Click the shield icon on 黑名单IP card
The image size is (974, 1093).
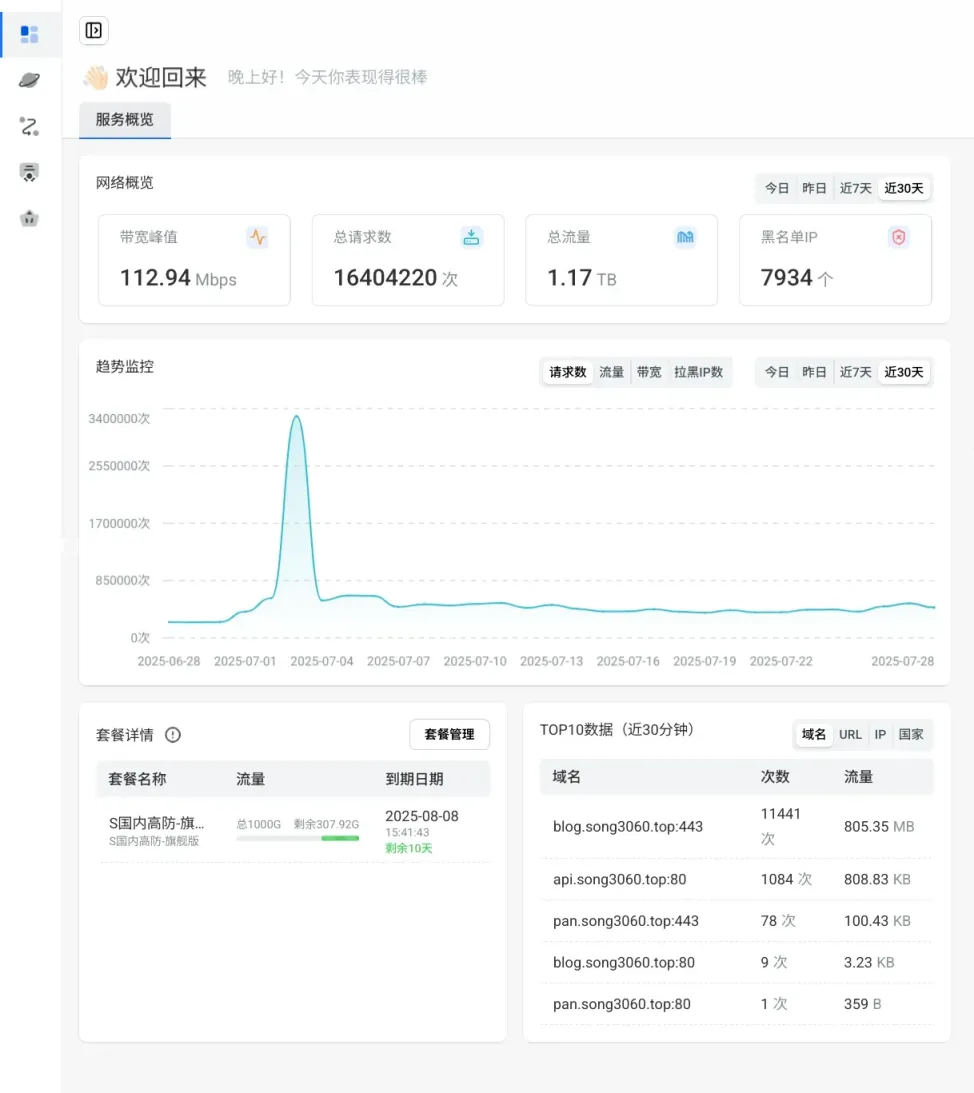click(x=898, y=237)
